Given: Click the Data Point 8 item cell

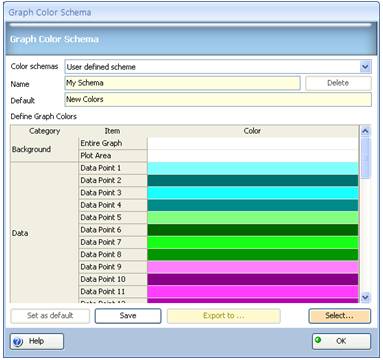Looking at the screenshot, I should 113,254.
